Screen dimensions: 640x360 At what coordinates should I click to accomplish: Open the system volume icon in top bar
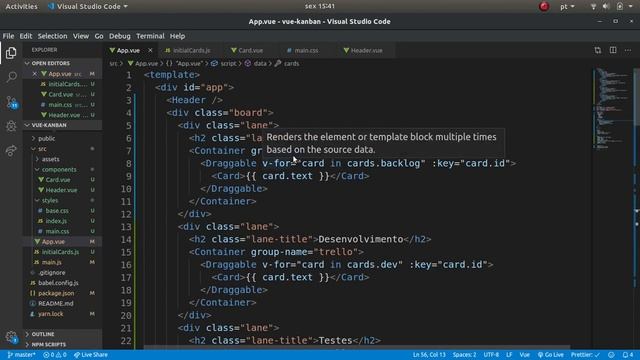(x=606, y=6)
